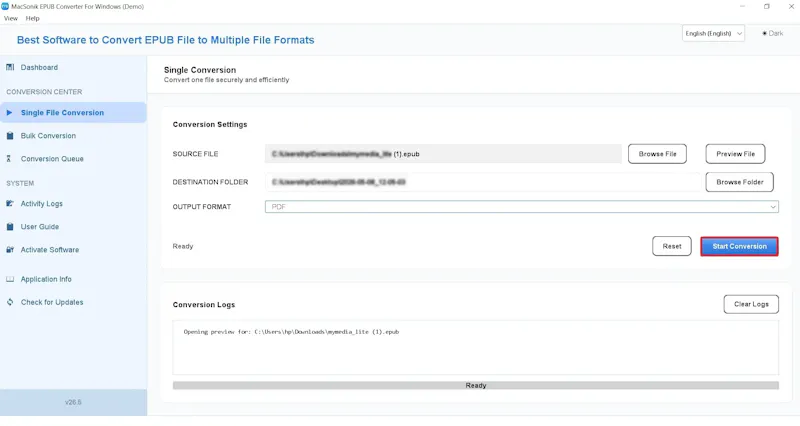Open Activate Software label in sidebar
The height and width of the screenshot is (426, 800).
(x=50, y=249)
